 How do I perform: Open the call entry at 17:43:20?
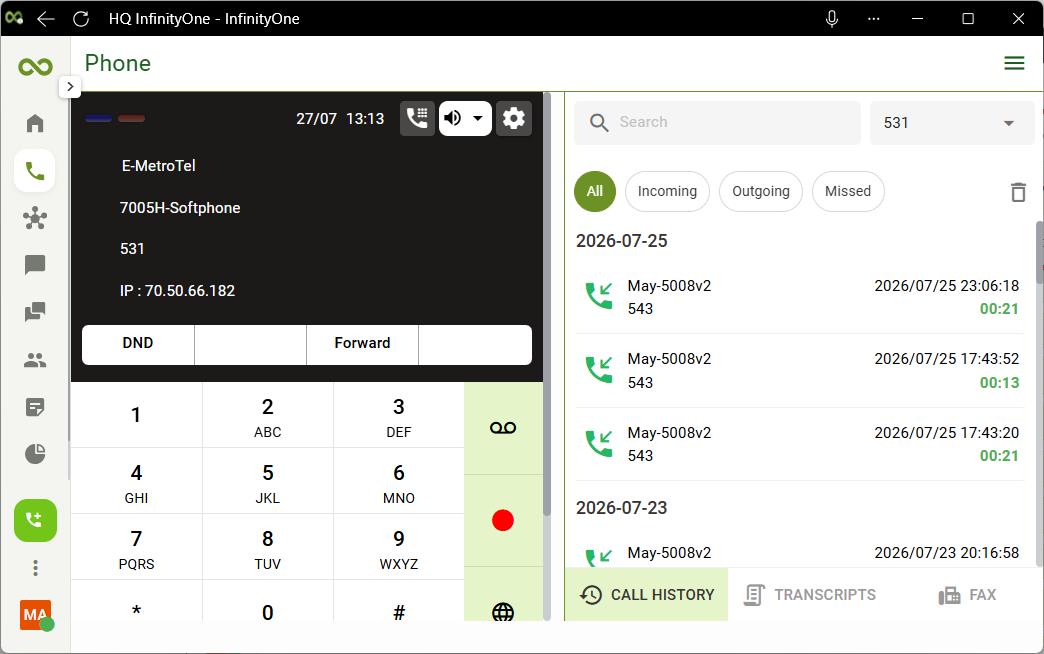click(800, 444)
